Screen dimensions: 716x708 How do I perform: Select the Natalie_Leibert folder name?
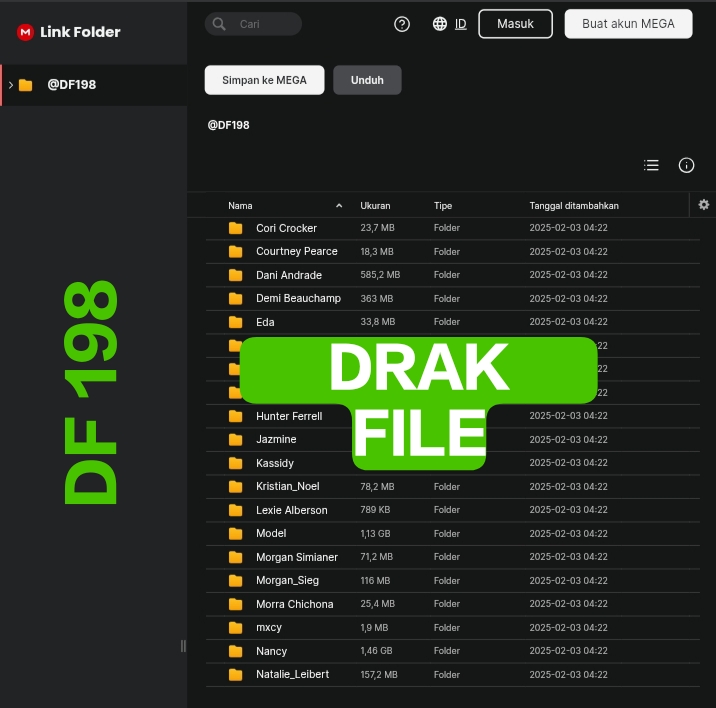coord(292,675)
